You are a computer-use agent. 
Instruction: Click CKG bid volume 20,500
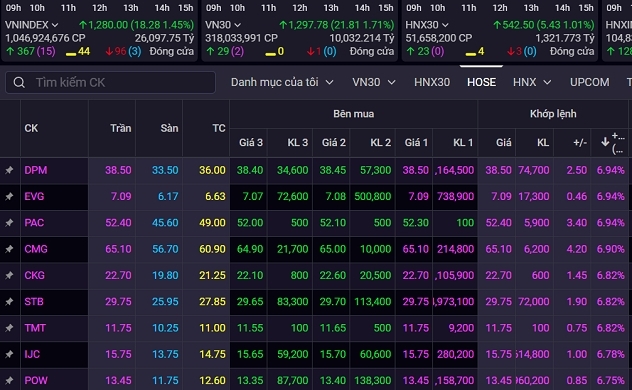click(375, 276)
